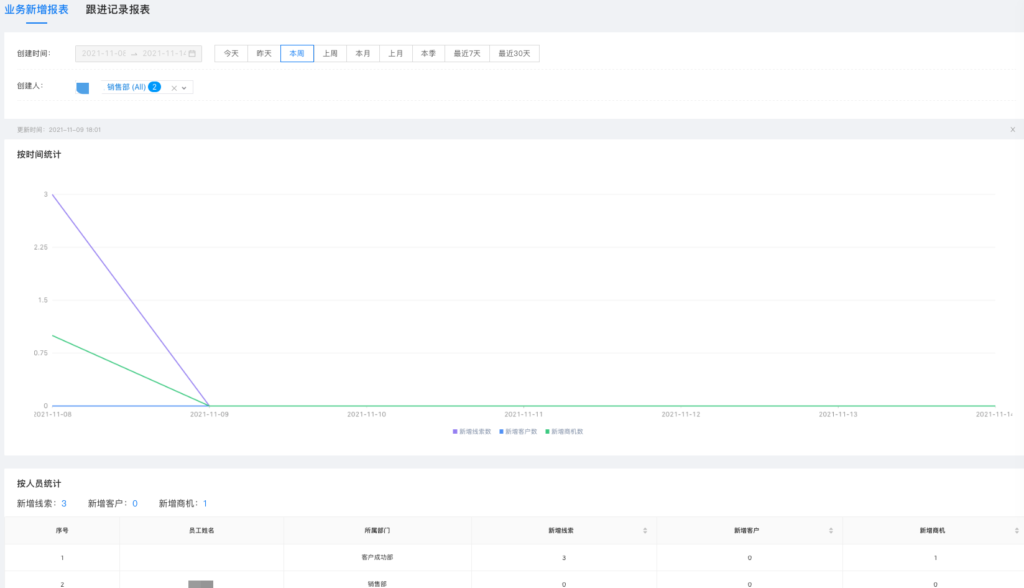Close the update time notice bar
The height and width of the screenshot is (588, 1024).
point(1012,129)
